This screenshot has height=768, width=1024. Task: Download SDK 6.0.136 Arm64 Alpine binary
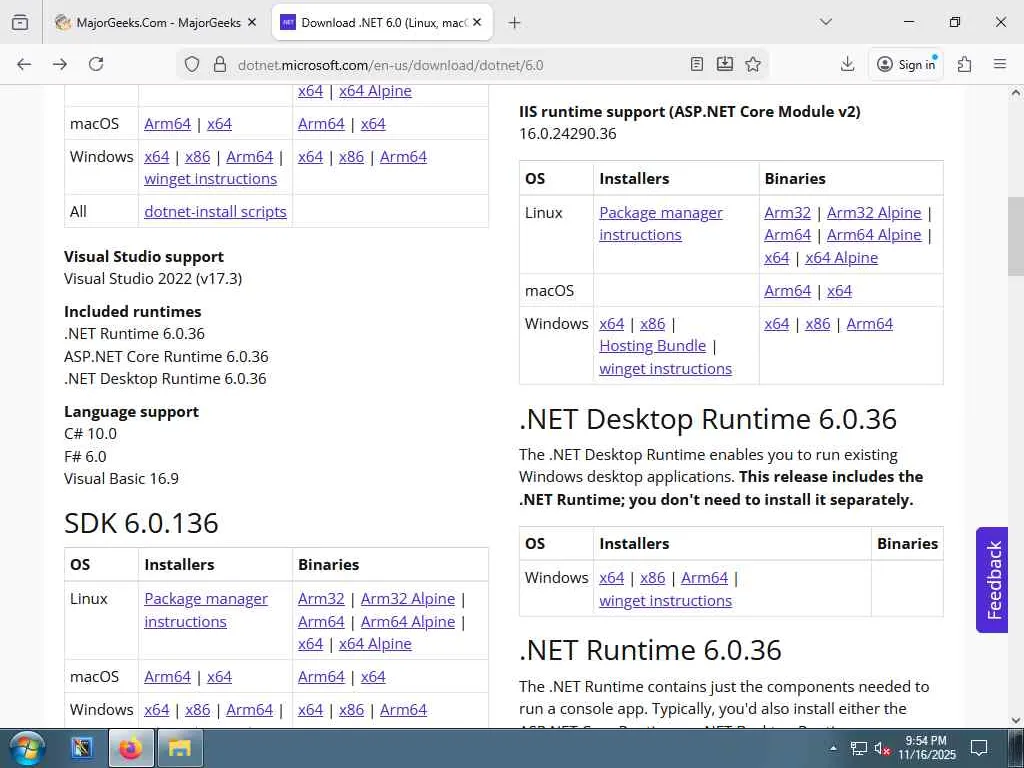(408, 621)
